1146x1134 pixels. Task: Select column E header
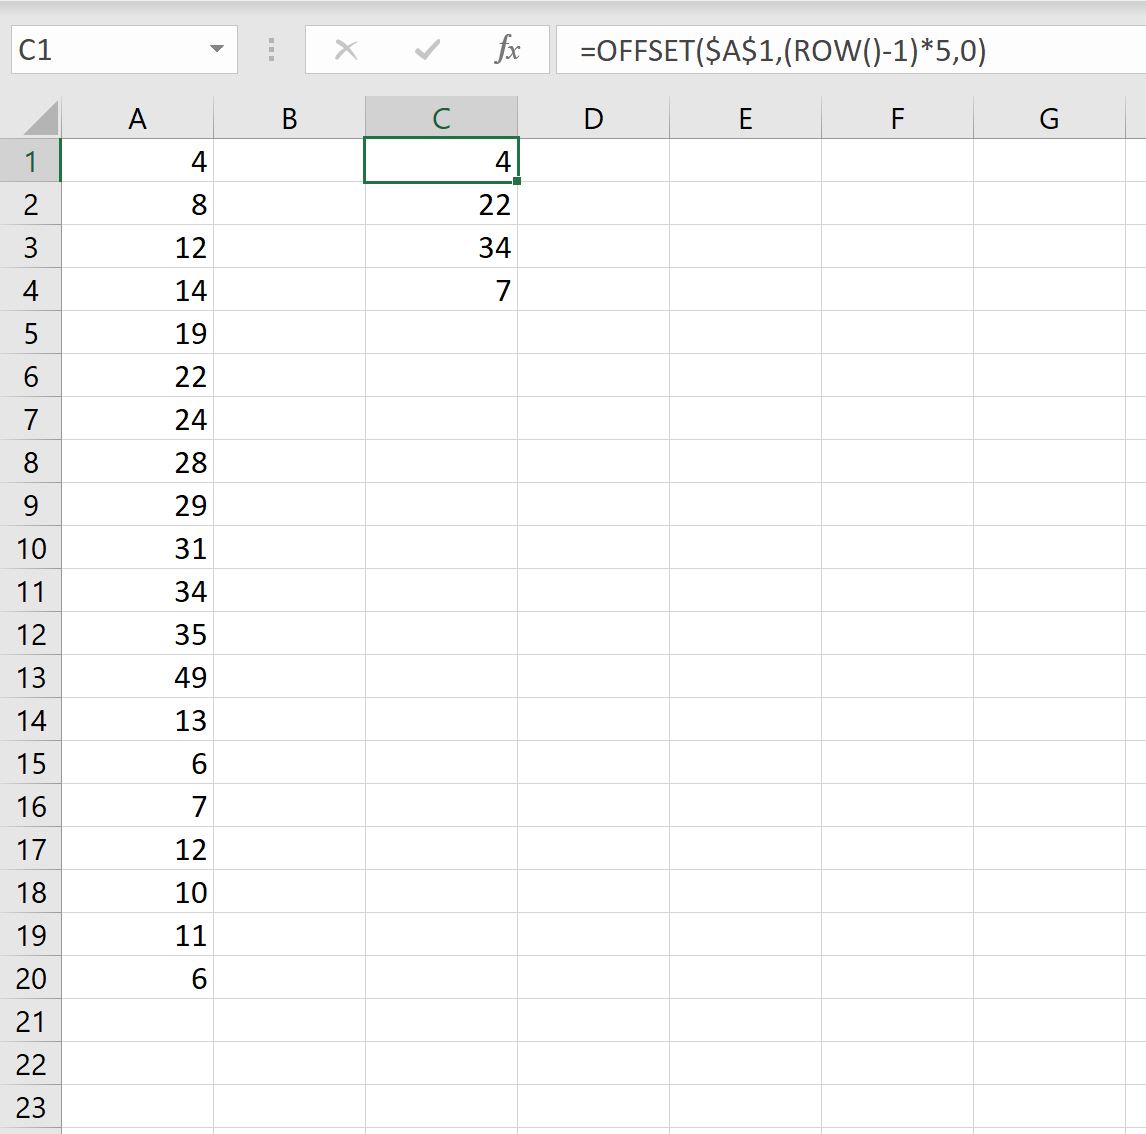coord(745,118)
